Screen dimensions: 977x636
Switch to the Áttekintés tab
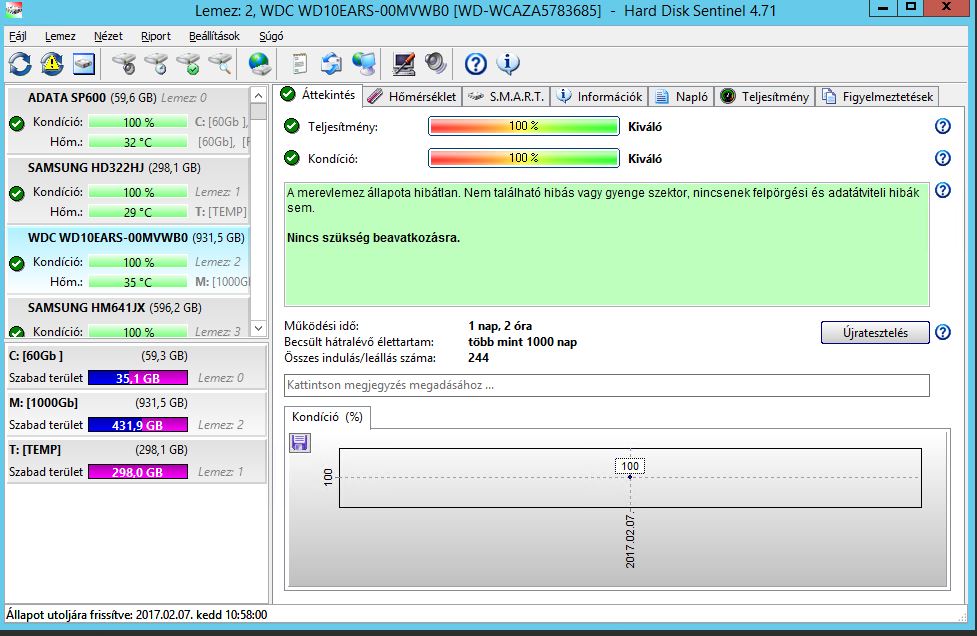(x=318, y=95)
